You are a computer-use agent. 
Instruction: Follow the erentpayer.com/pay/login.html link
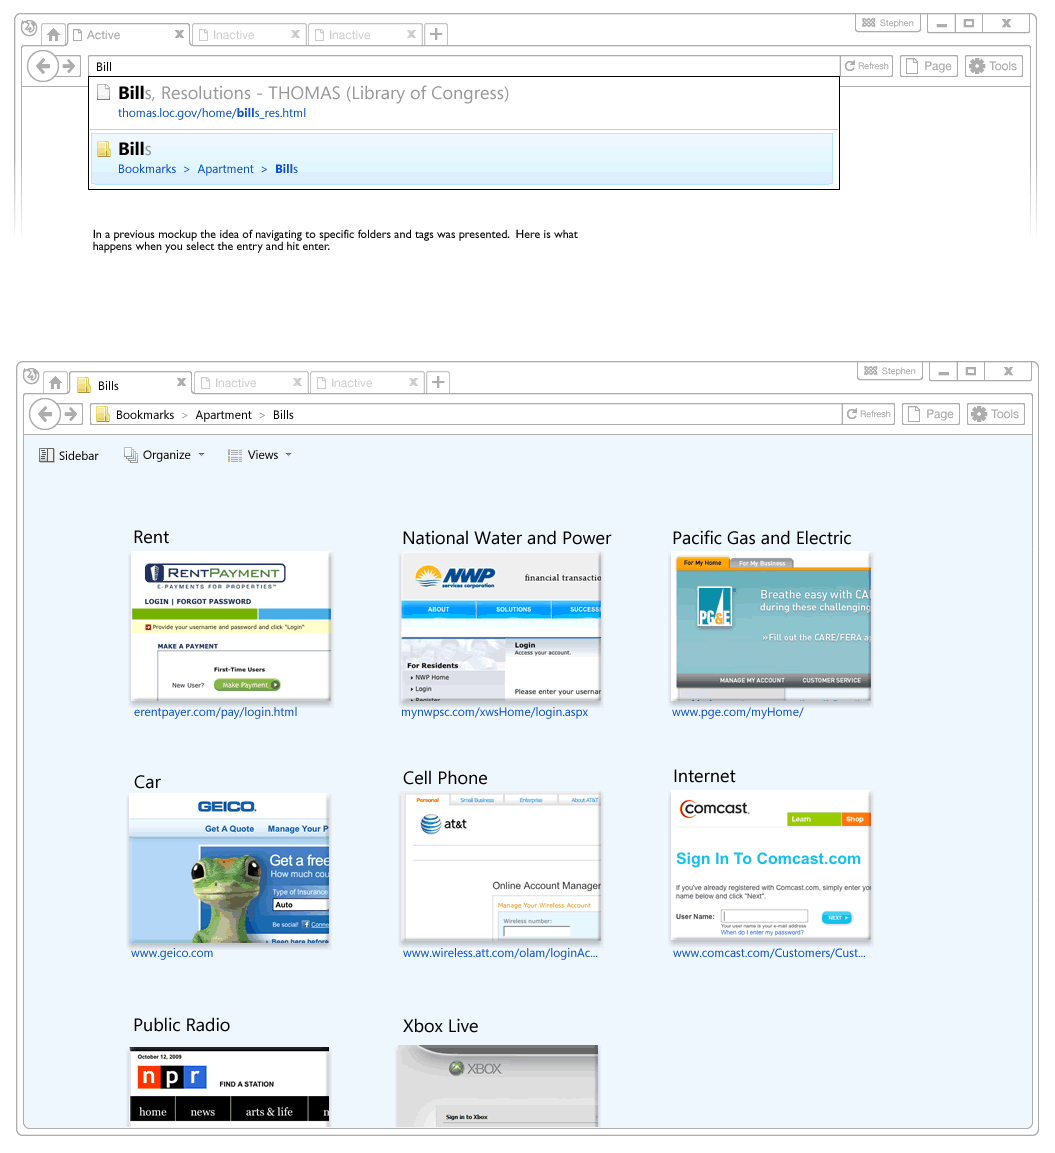click(x=215, y=712)
